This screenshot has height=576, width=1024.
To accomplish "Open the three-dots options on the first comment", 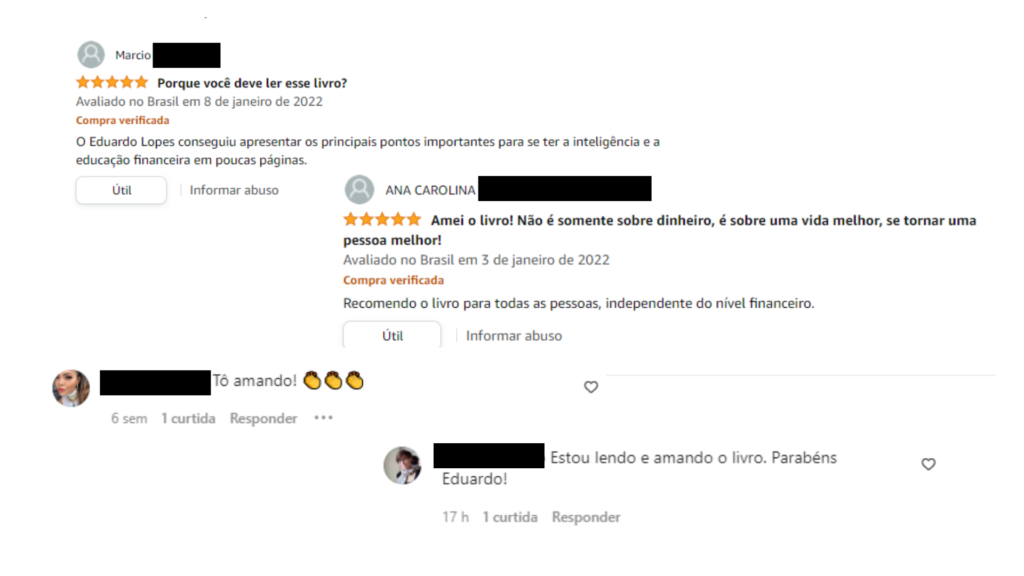I will [323, 418].
